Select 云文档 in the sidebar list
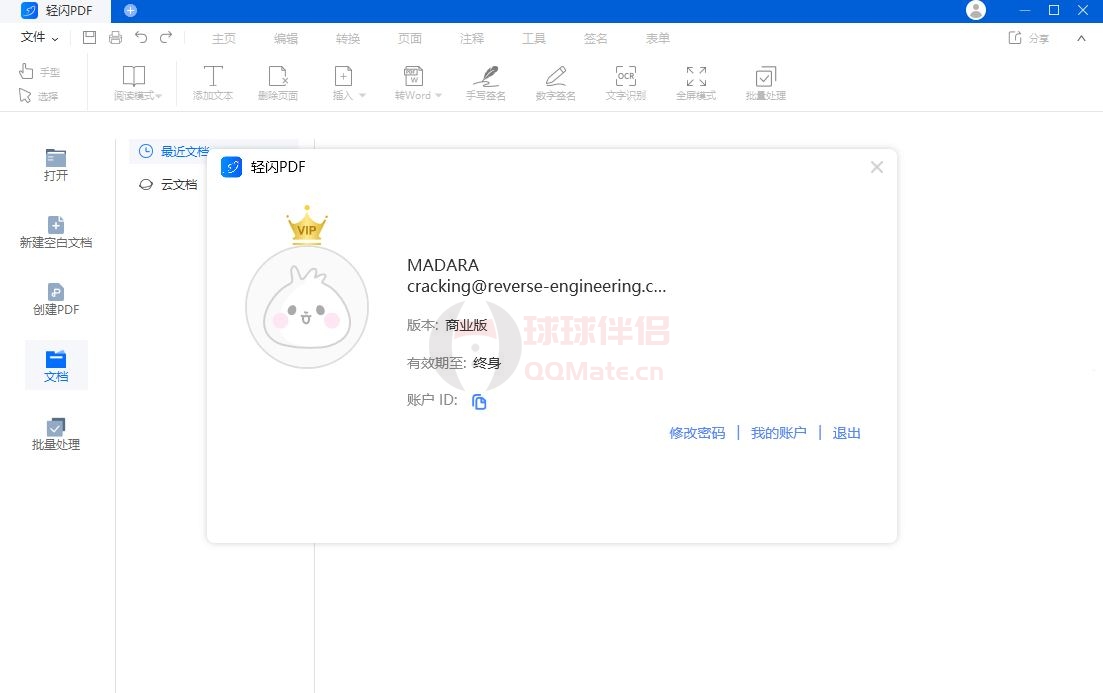 [x=179, y=184]
